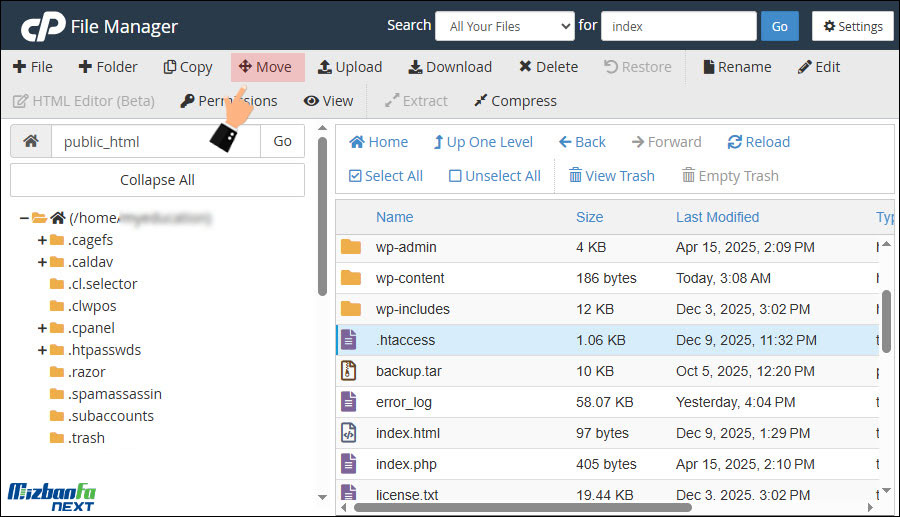This screenshot has height=517, width=900.
Task: Click the Collapse All button
Action: (157, 180)
